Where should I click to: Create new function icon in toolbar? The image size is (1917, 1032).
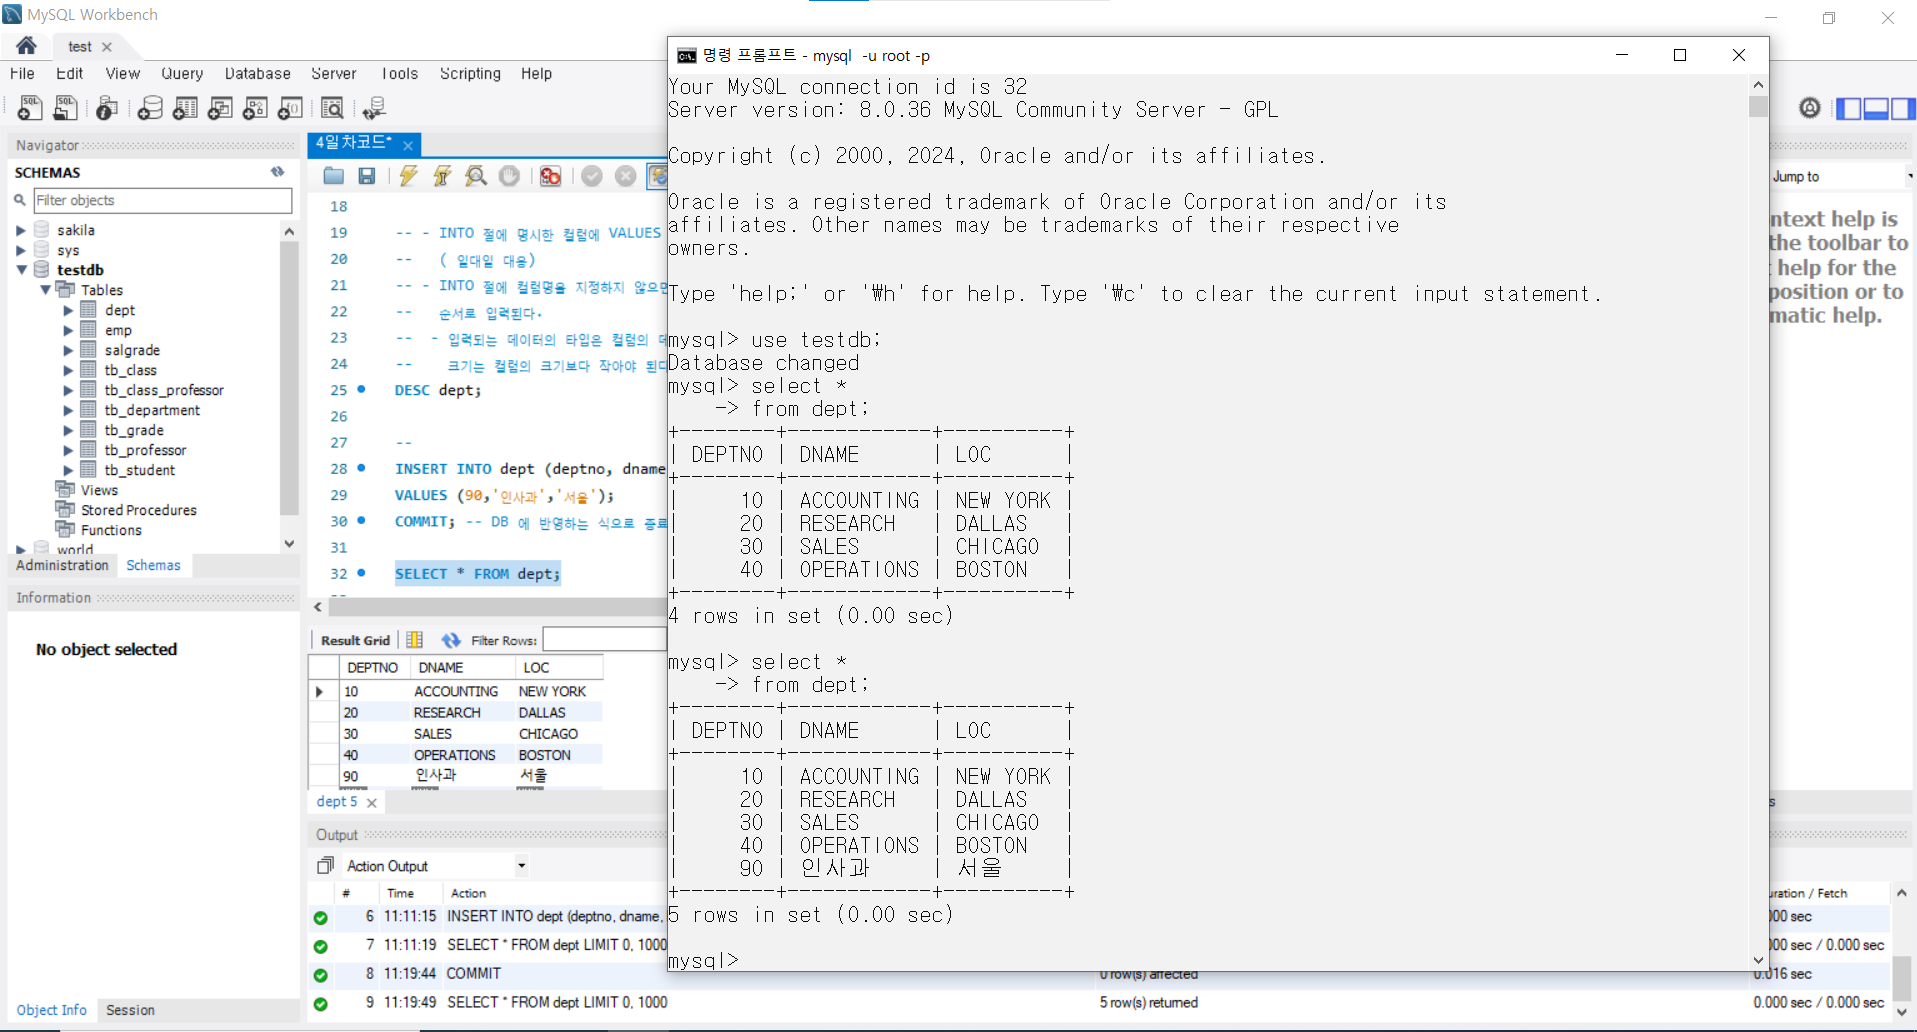pyautogui.click(x=290, y=108)
